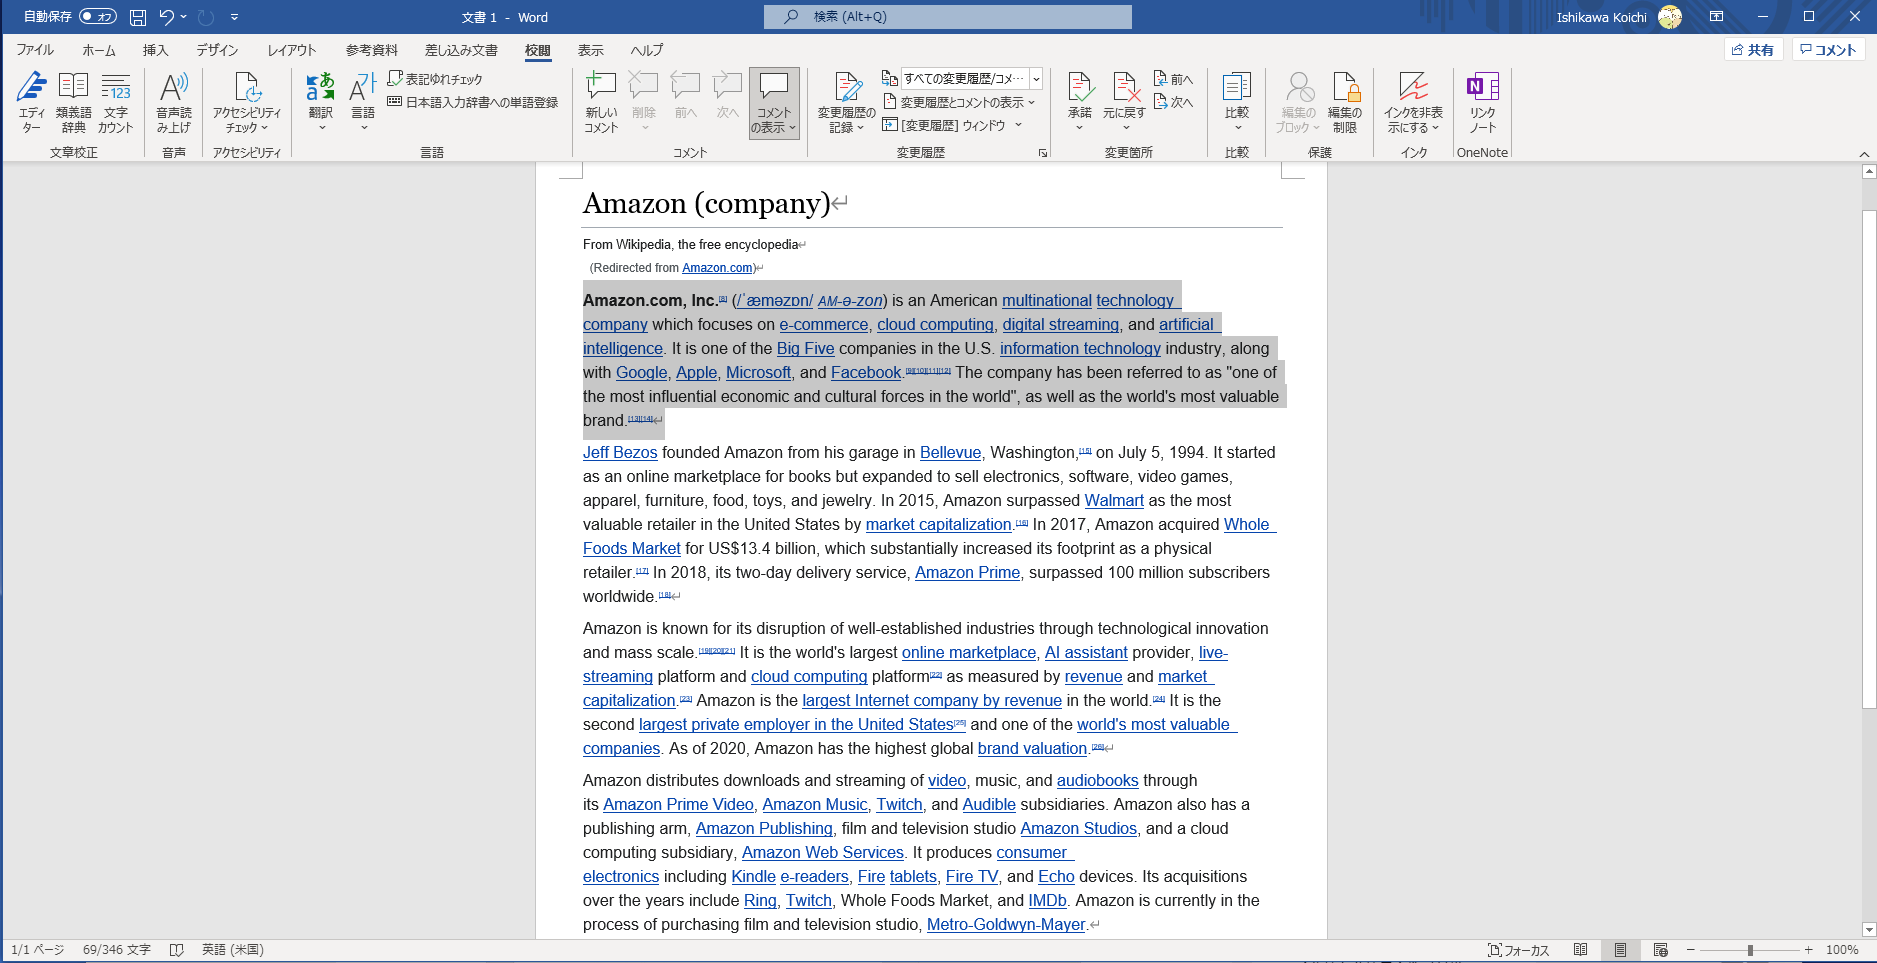Switch to the 挿入 tab
Image resolution: width=1877 pixels, height=963 pixels.
point(155,50)
